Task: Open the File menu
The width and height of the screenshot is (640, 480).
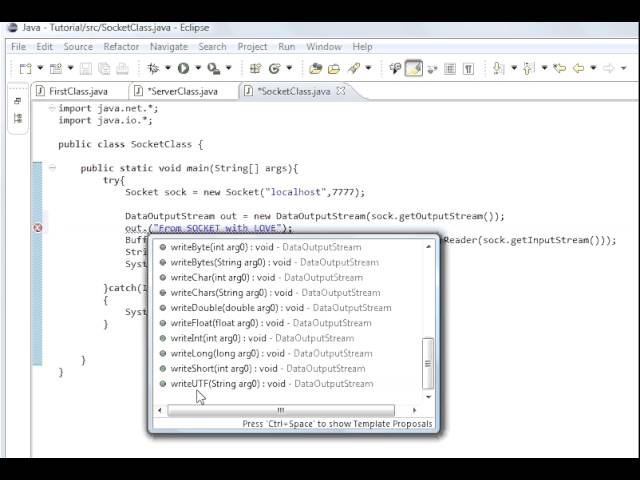Action: point(18,47)
